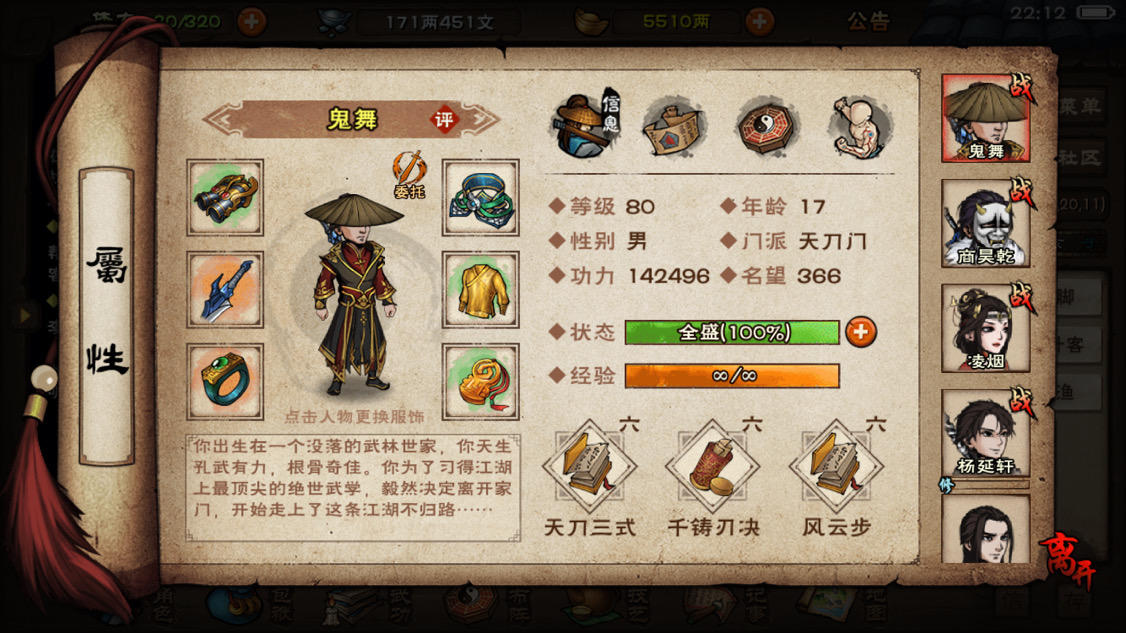The height and width of the screenshot is (633, 1126).
Task: Select the blue blade weapon slot
Action: (x=225, y=290)
